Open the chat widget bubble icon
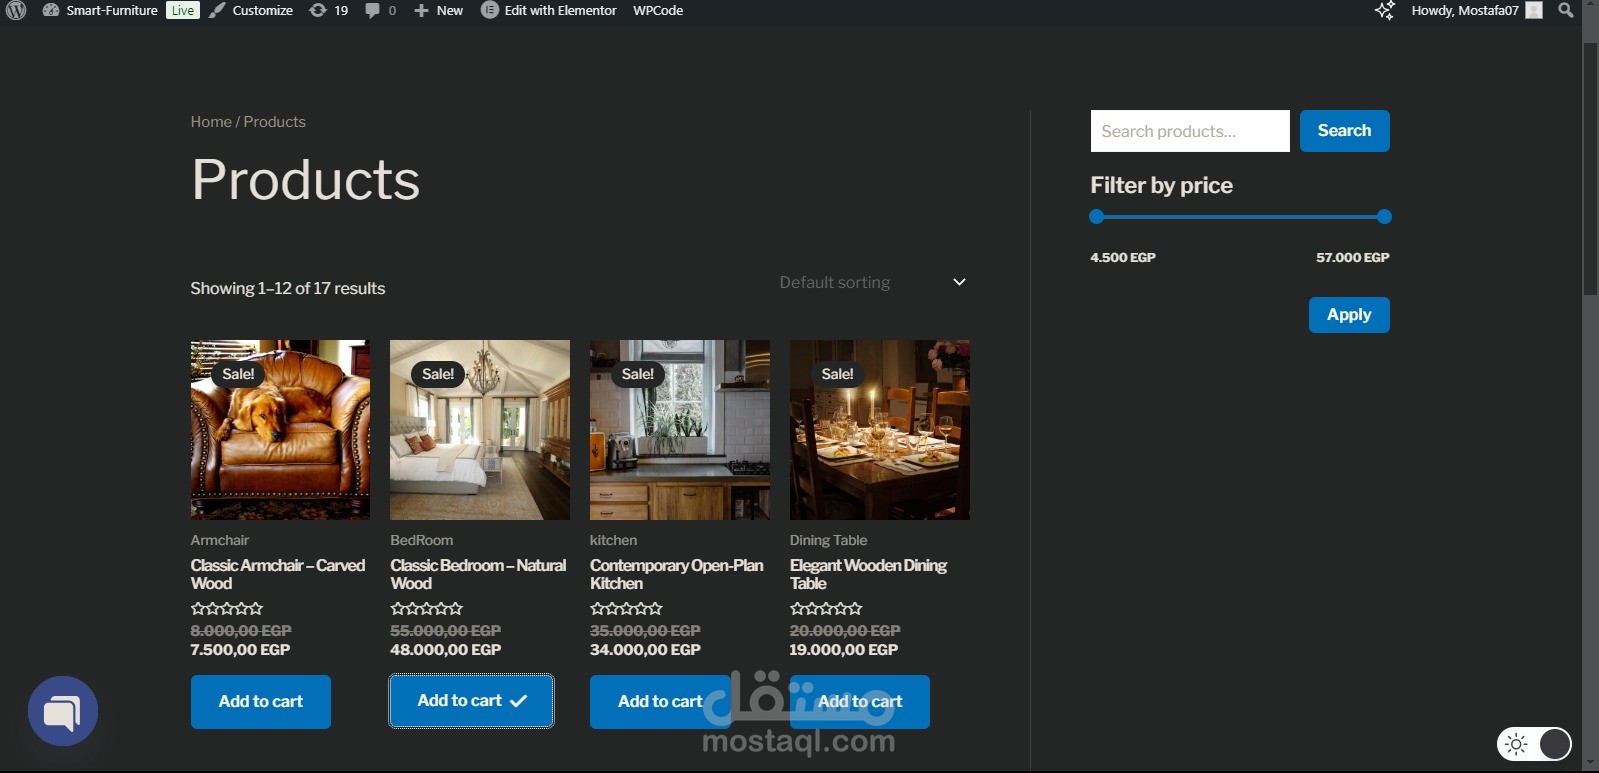This screenshot has width=1599, height=773. point(63,712)
